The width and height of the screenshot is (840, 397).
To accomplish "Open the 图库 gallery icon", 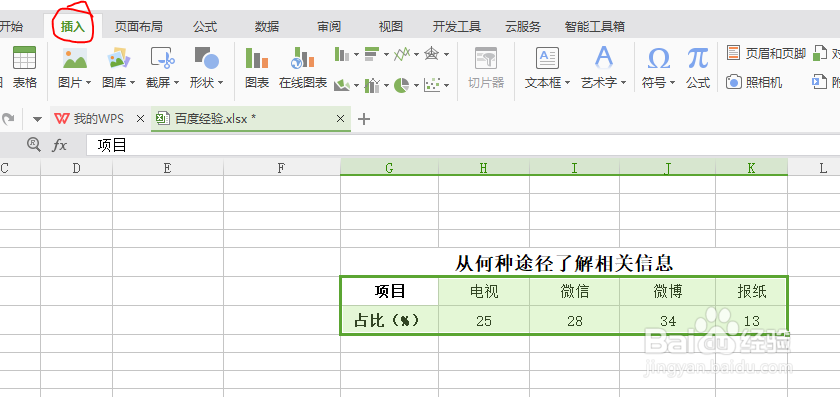I will [x=118, y=58].
